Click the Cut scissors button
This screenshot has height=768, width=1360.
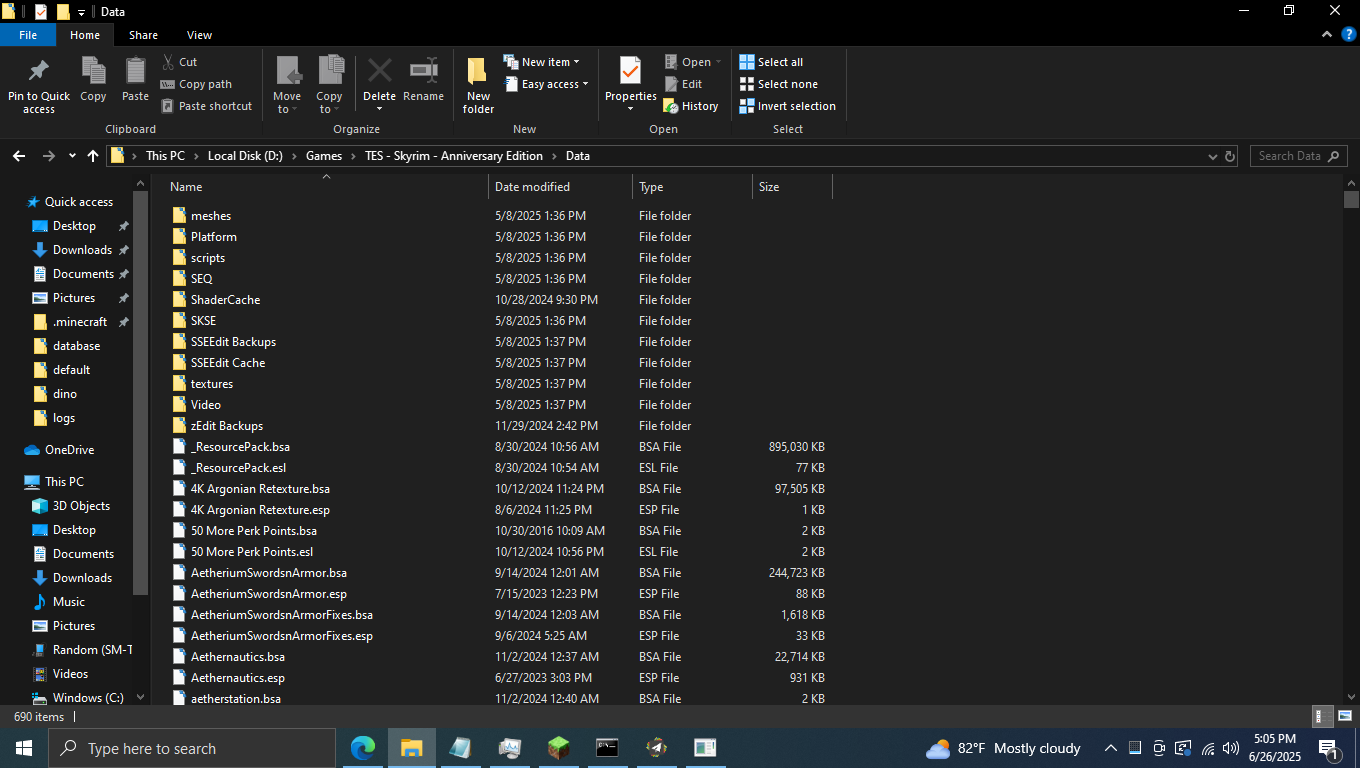[x=179, y=62]
